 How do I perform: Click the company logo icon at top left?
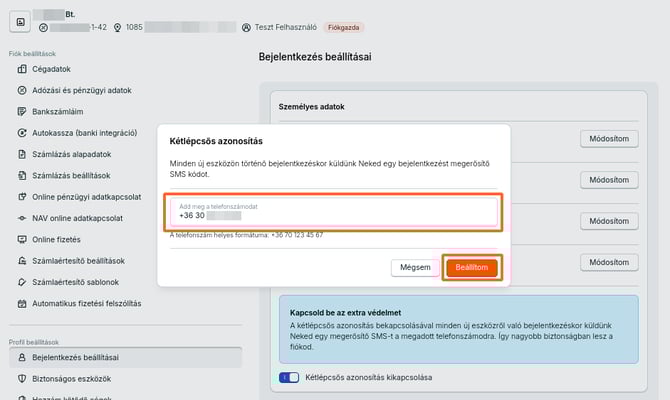tap(20, 20)
